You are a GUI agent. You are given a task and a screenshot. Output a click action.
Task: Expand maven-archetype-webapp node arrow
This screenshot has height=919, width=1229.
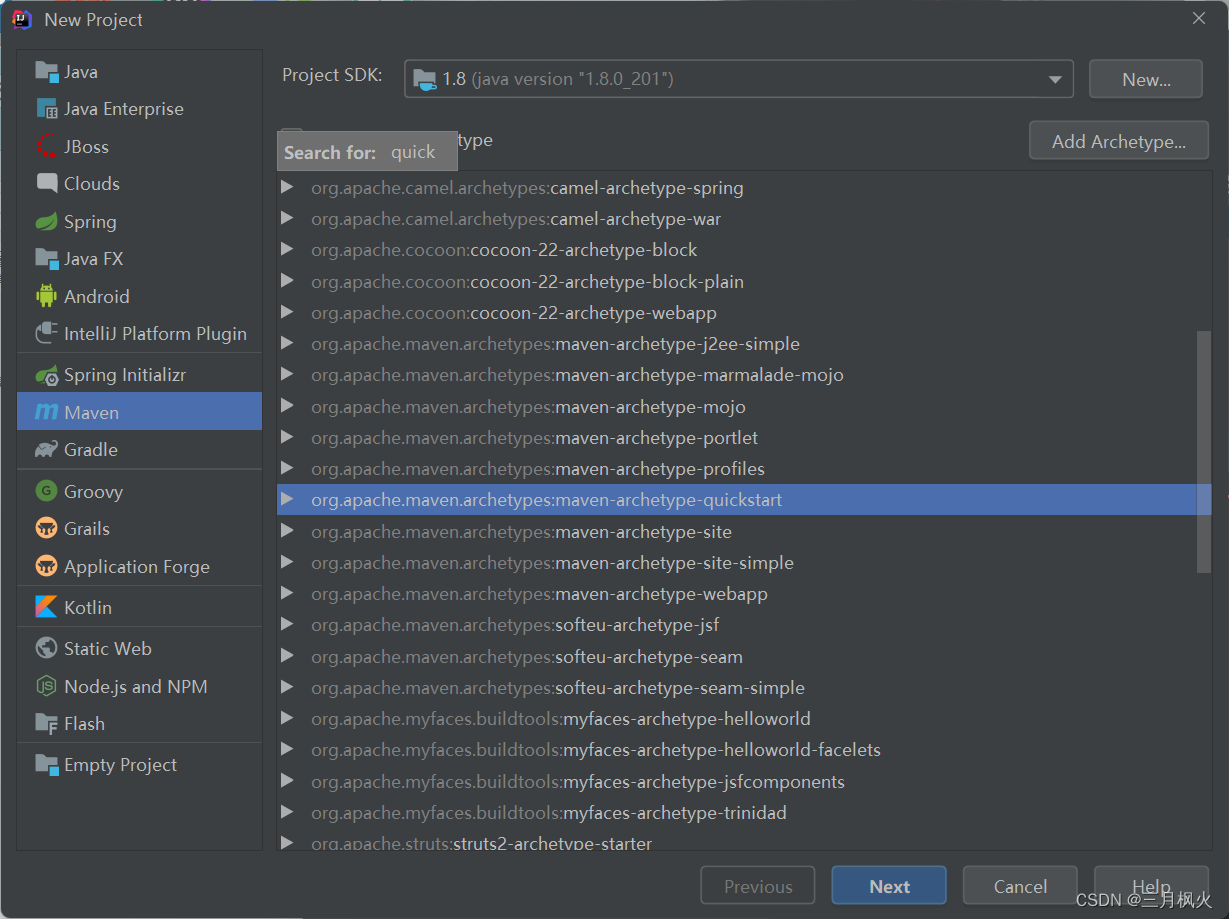tap(288, 593)
